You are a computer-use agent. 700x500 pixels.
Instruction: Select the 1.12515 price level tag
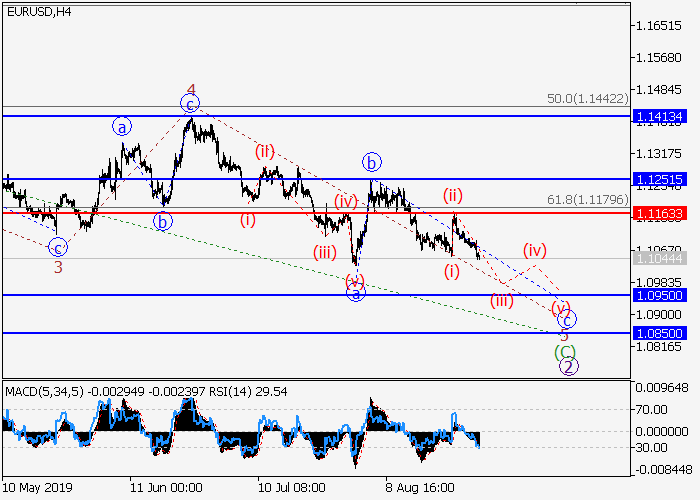659,179
